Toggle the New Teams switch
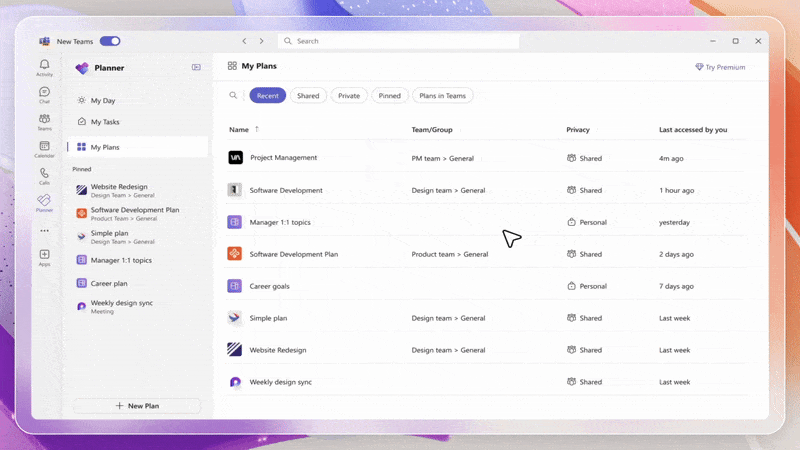The image size is (800, 450). coord(110,41)
